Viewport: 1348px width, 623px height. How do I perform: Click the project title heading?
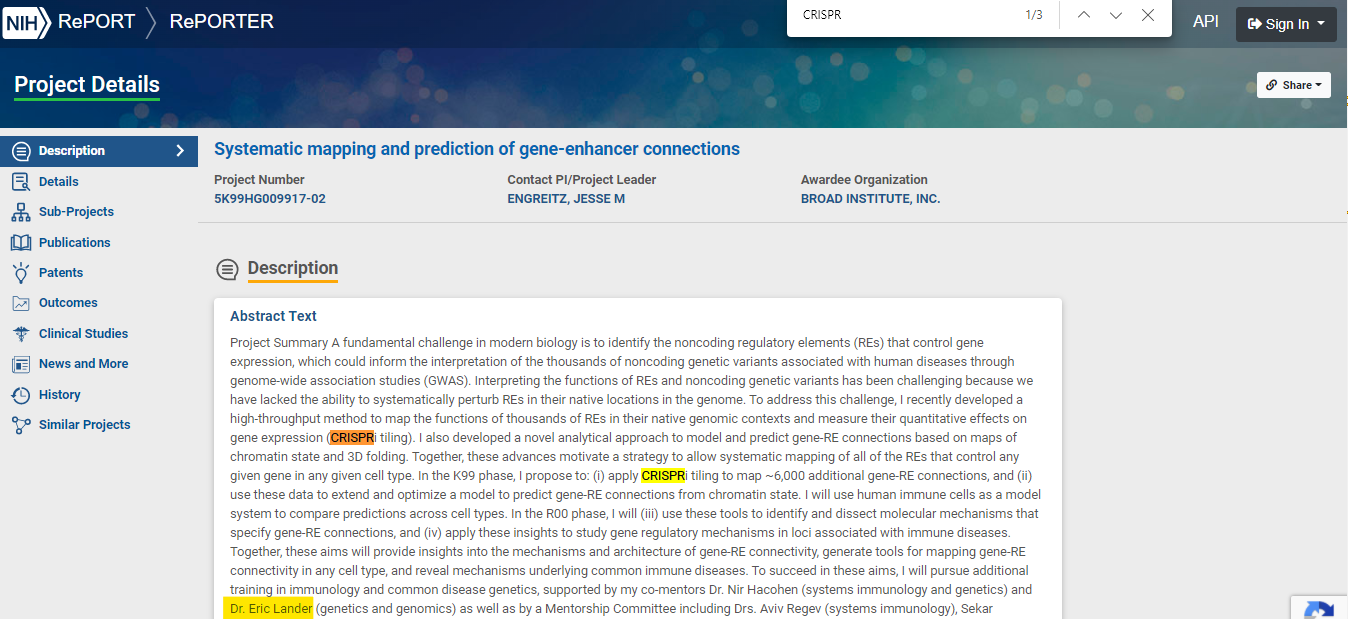point(477,149)
